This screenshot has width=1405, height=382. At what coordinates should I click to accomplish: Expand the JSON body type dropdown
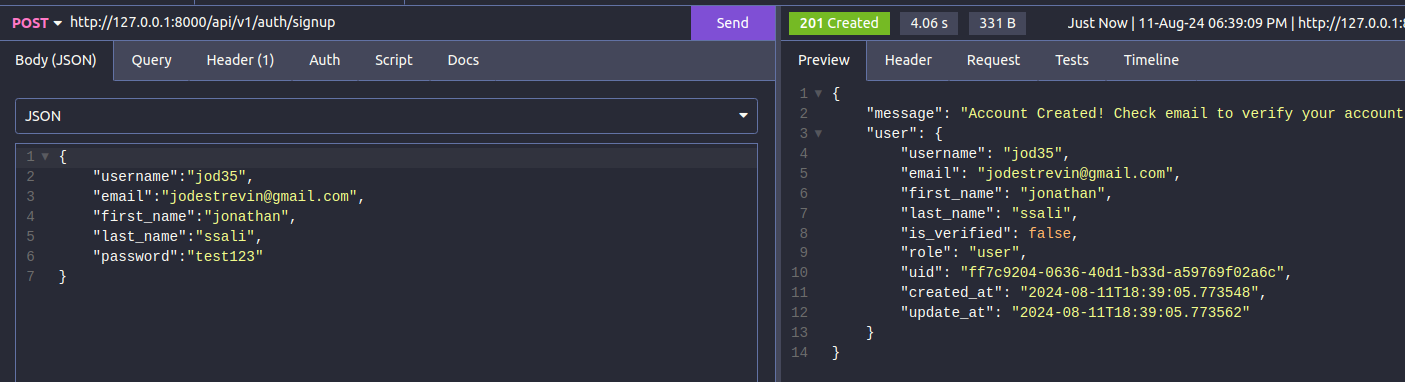pos(386,116)
